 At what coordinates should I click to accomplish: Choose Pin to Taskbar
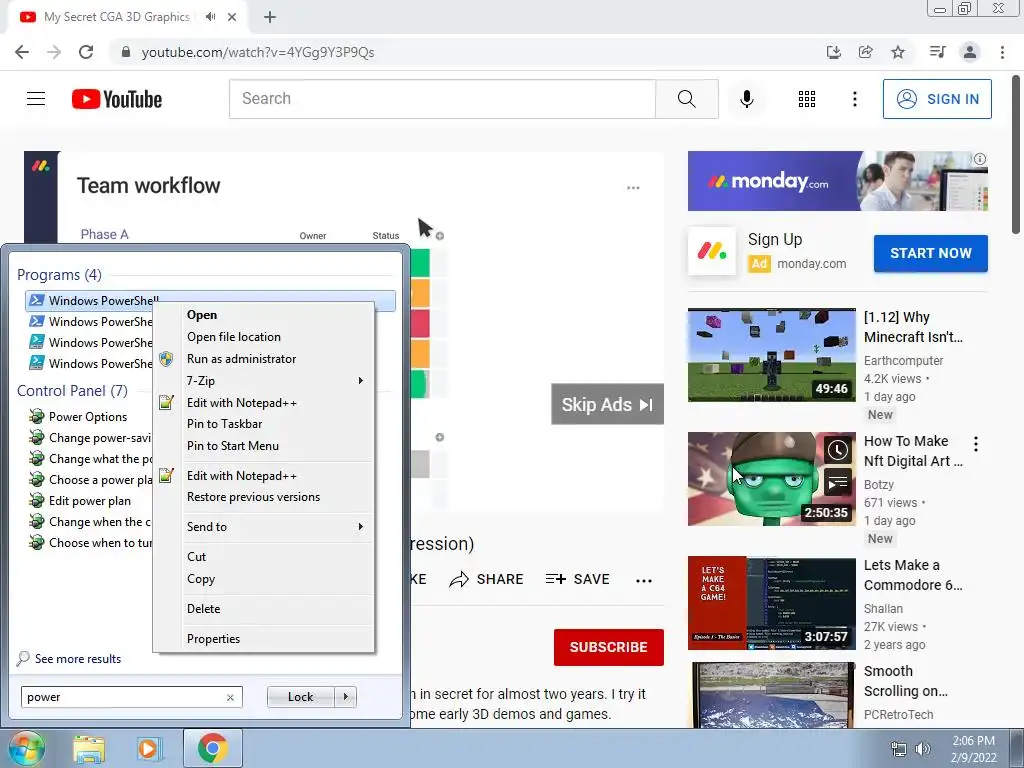266,424
